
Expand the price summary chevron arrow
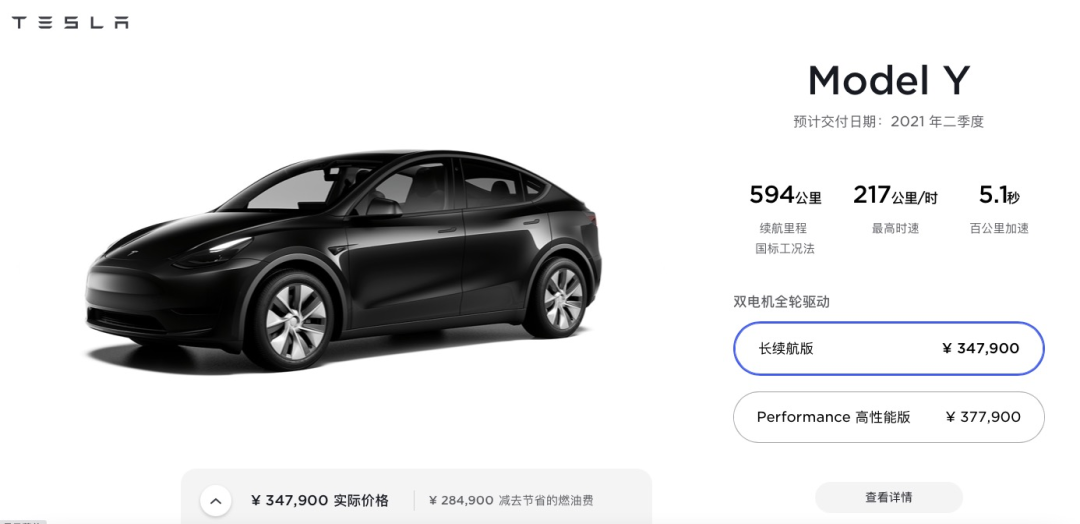click(x=216, y=501)
